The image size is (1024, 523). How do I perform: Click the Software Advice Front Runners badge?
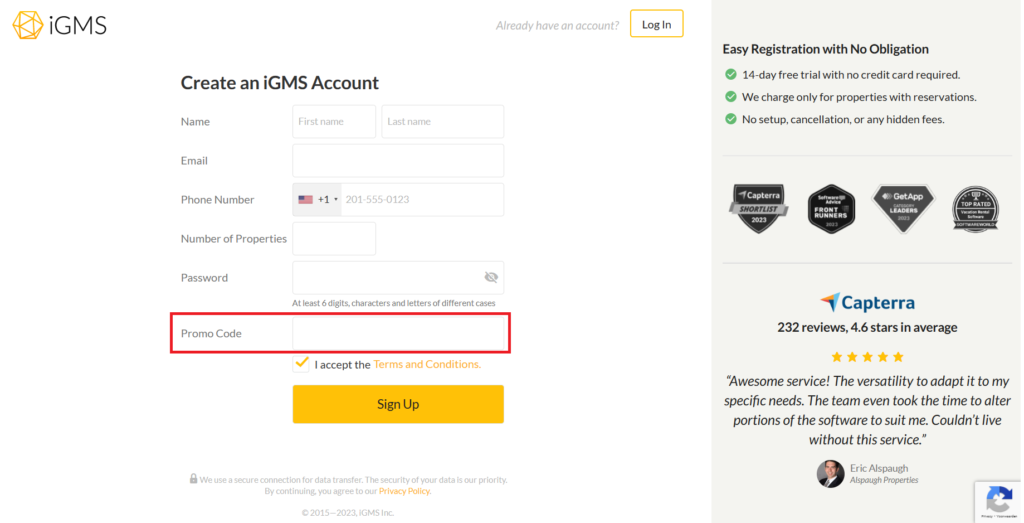831,208
